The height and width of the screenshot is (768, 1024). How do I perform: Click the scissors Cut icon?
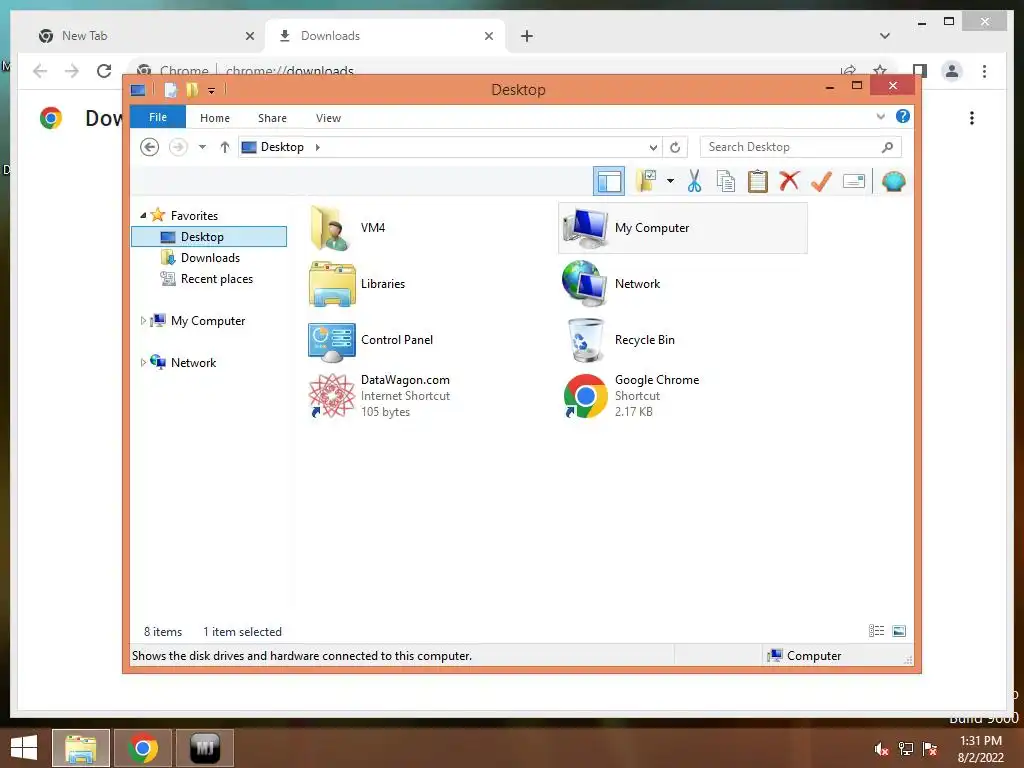click(x=694, y=181)
